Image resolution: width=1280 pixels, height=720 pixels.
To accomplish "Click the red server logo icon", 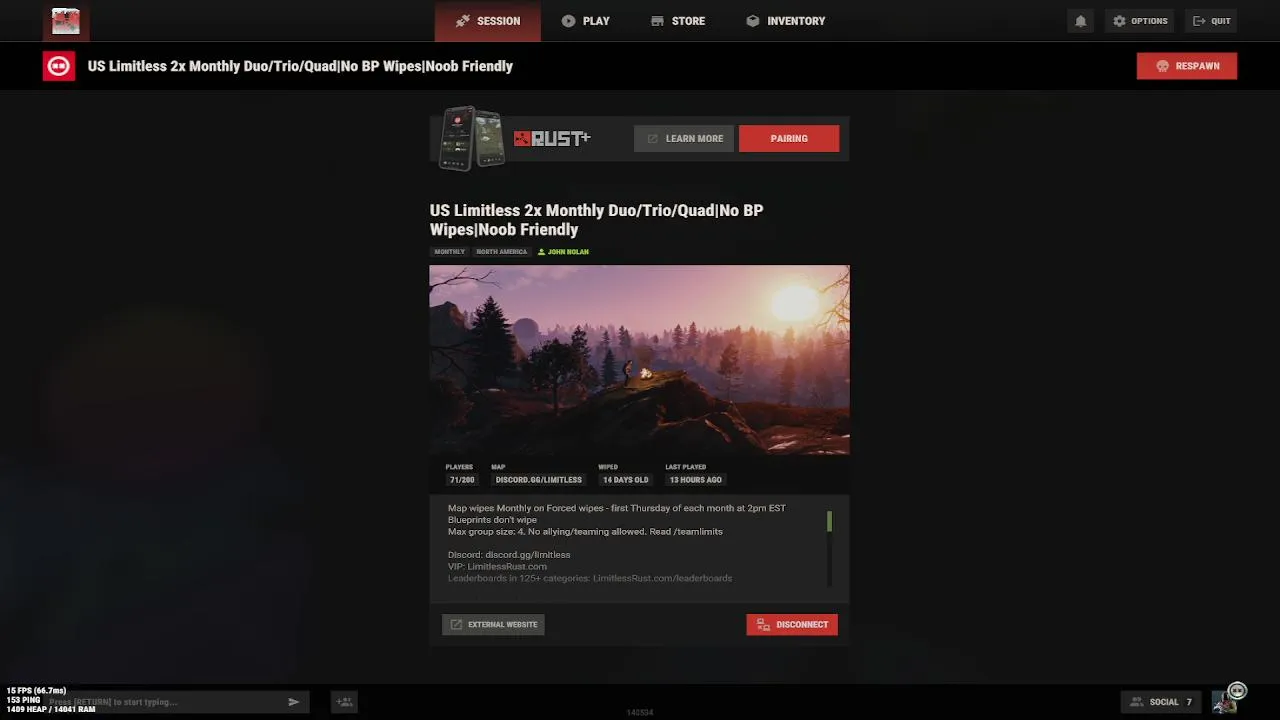I will 59,66.
